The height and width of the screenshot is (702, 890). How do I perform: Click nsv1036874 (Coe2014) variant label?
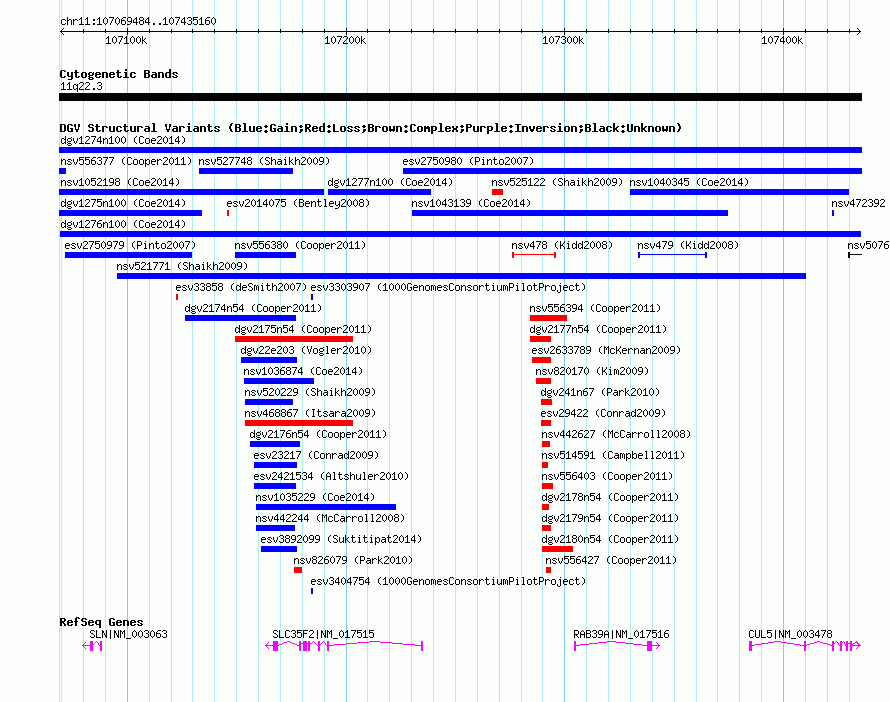coord(303,371)
